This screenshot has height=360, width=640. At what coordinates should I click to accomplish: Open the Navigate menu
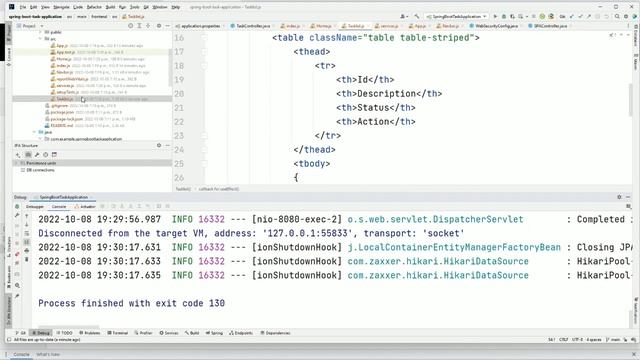tap(61, 7)
